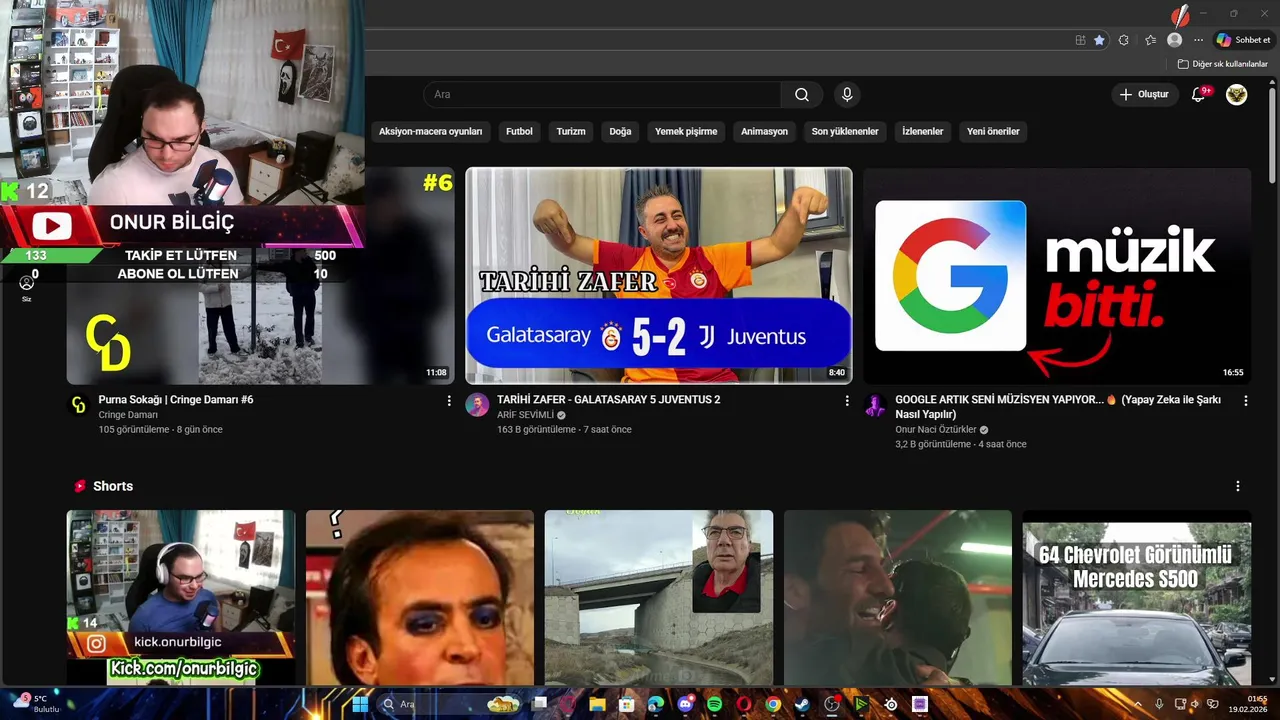
Task: Show hidden system tray icons chevron
Action: [x=1137, y=704]
